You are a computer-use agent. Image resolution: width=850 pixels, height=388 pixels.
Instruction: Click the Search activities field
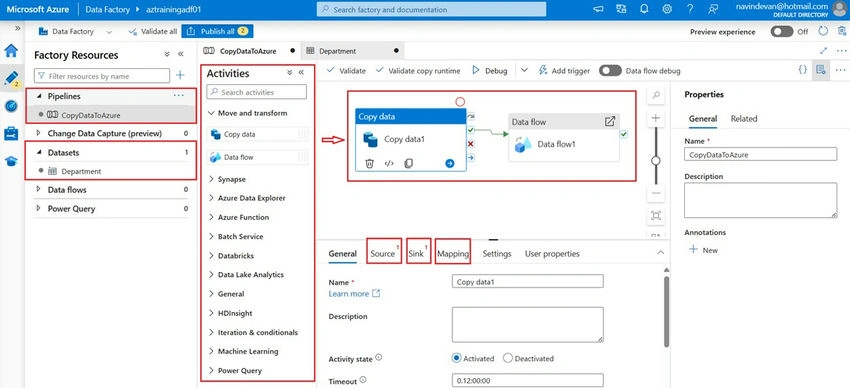coord(256,92)
